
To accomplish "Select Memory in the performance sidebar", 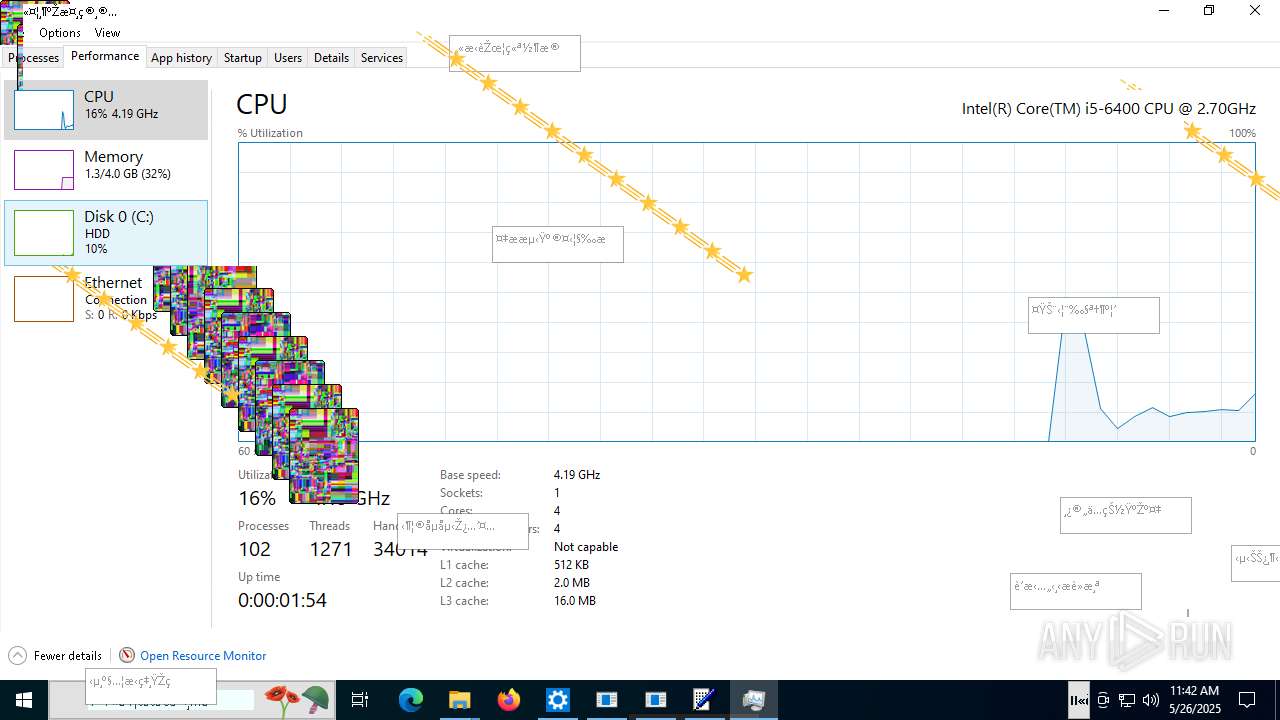I will [106, 170].
